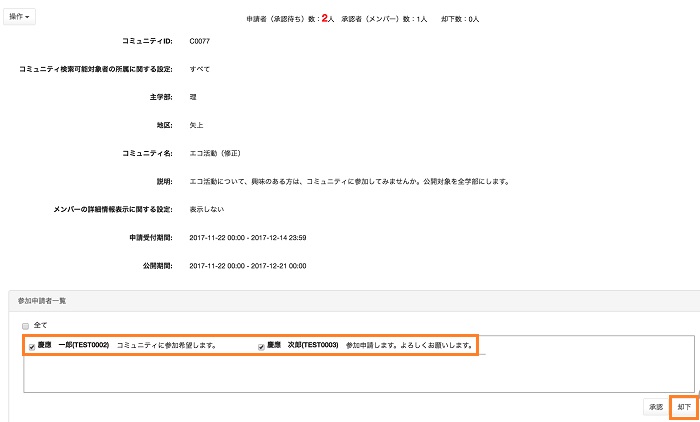Click the 公開期間 date range value
Image resolution: width=700 pixels, height=422 pixels.
tap(247, 265)
